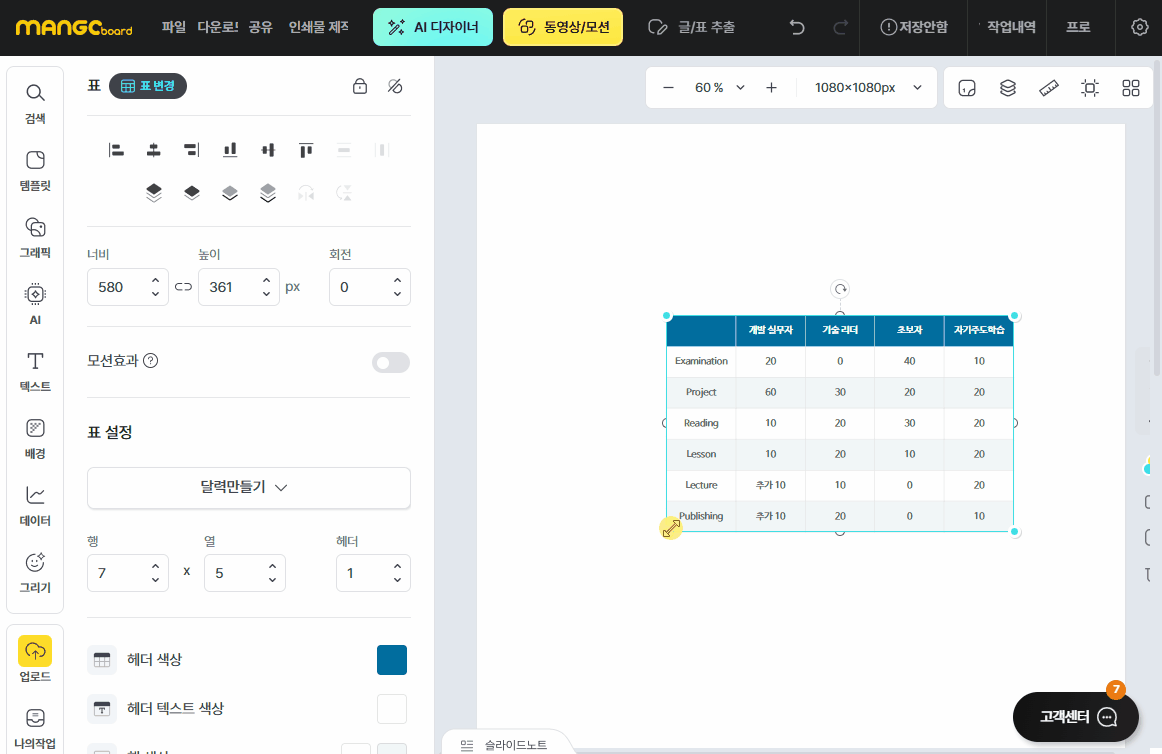Open the 그래픽 graphics panel
1162x754 pixels.
coord(35,238)
